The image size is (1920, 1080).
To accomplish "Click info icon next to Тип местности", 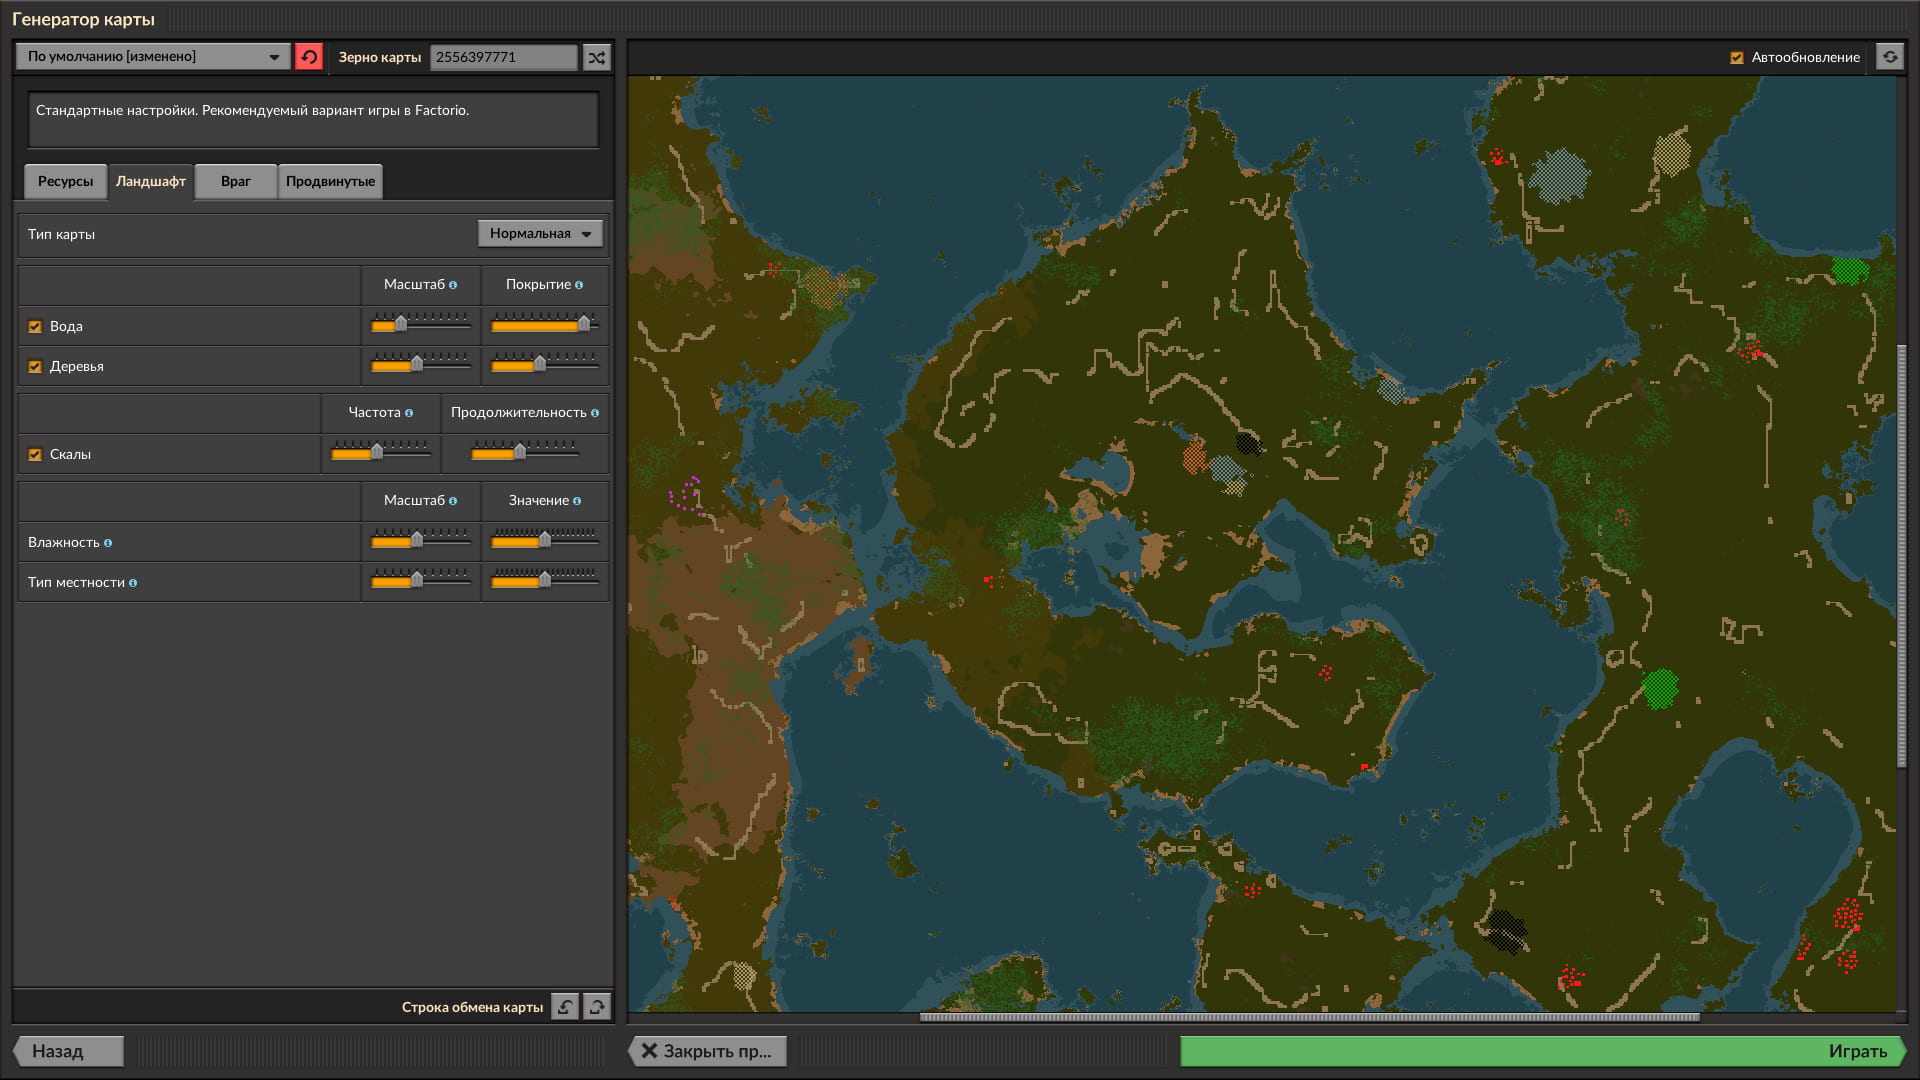I will (x=133, y=583).
